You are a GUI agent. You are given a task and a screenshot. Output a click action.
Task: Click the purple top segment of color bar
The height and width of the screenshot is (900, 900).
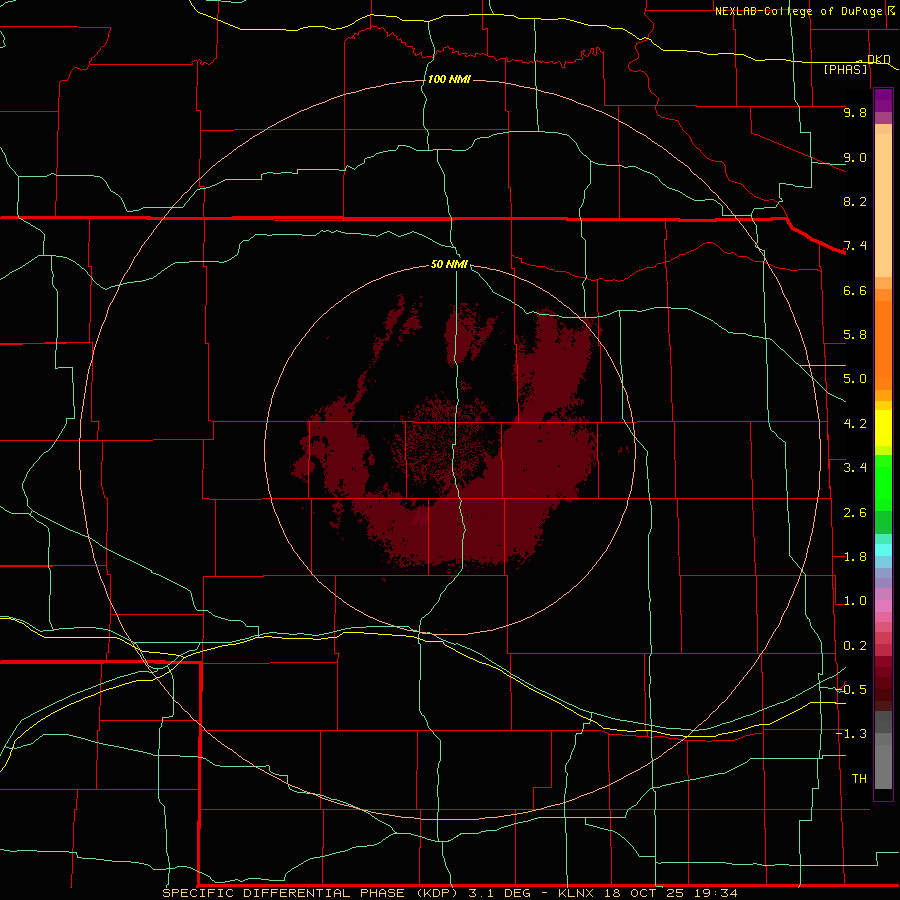coord(883,100)
